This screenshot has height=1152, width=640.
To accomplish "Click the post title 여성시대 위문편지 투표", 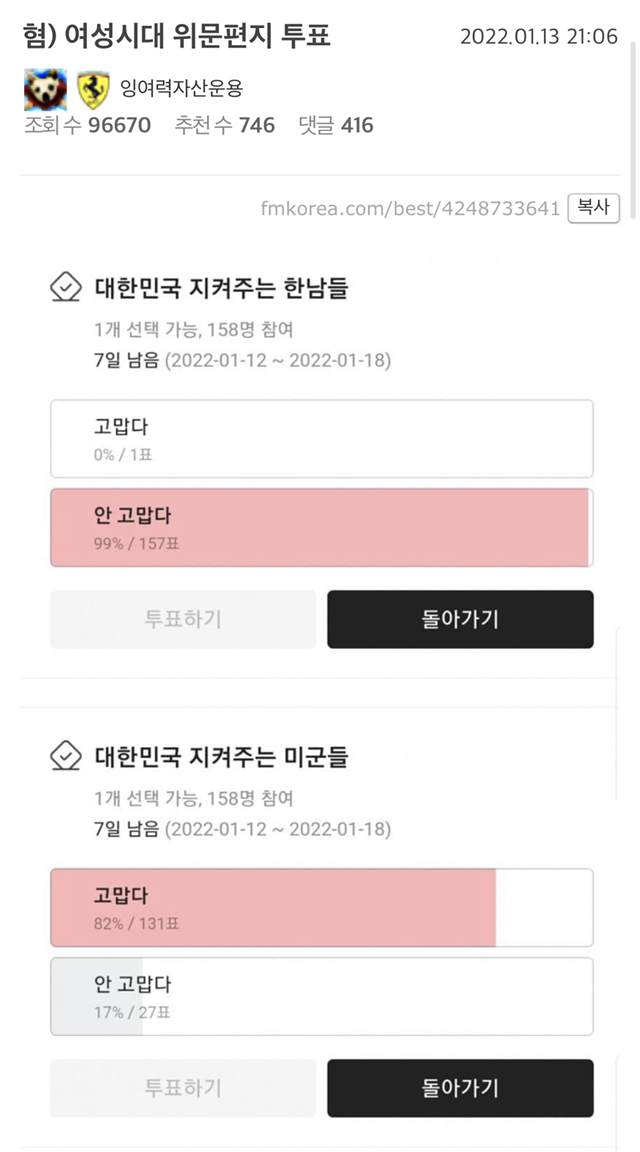I will 177,37.
